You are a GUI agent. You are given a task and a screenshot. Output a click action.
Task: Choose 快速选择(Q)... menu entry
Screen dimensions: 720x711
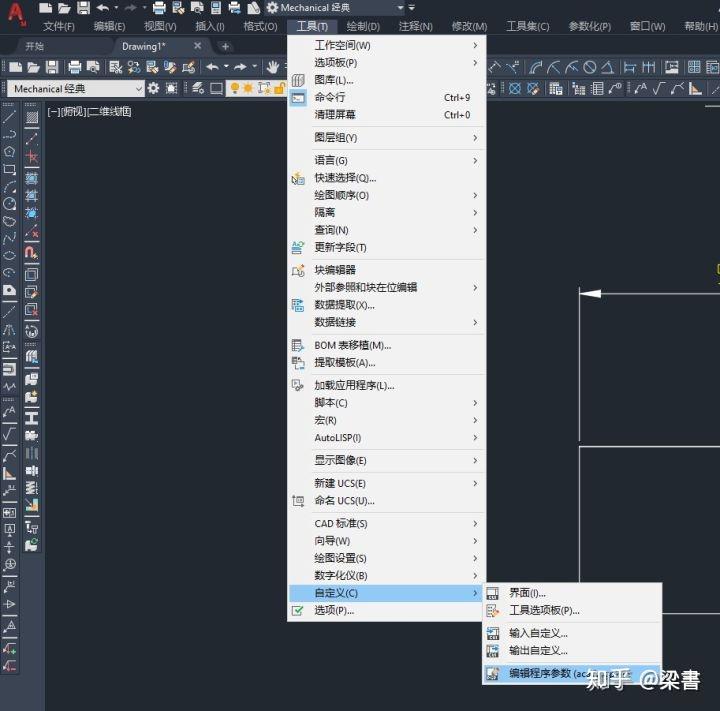[387, 178]
